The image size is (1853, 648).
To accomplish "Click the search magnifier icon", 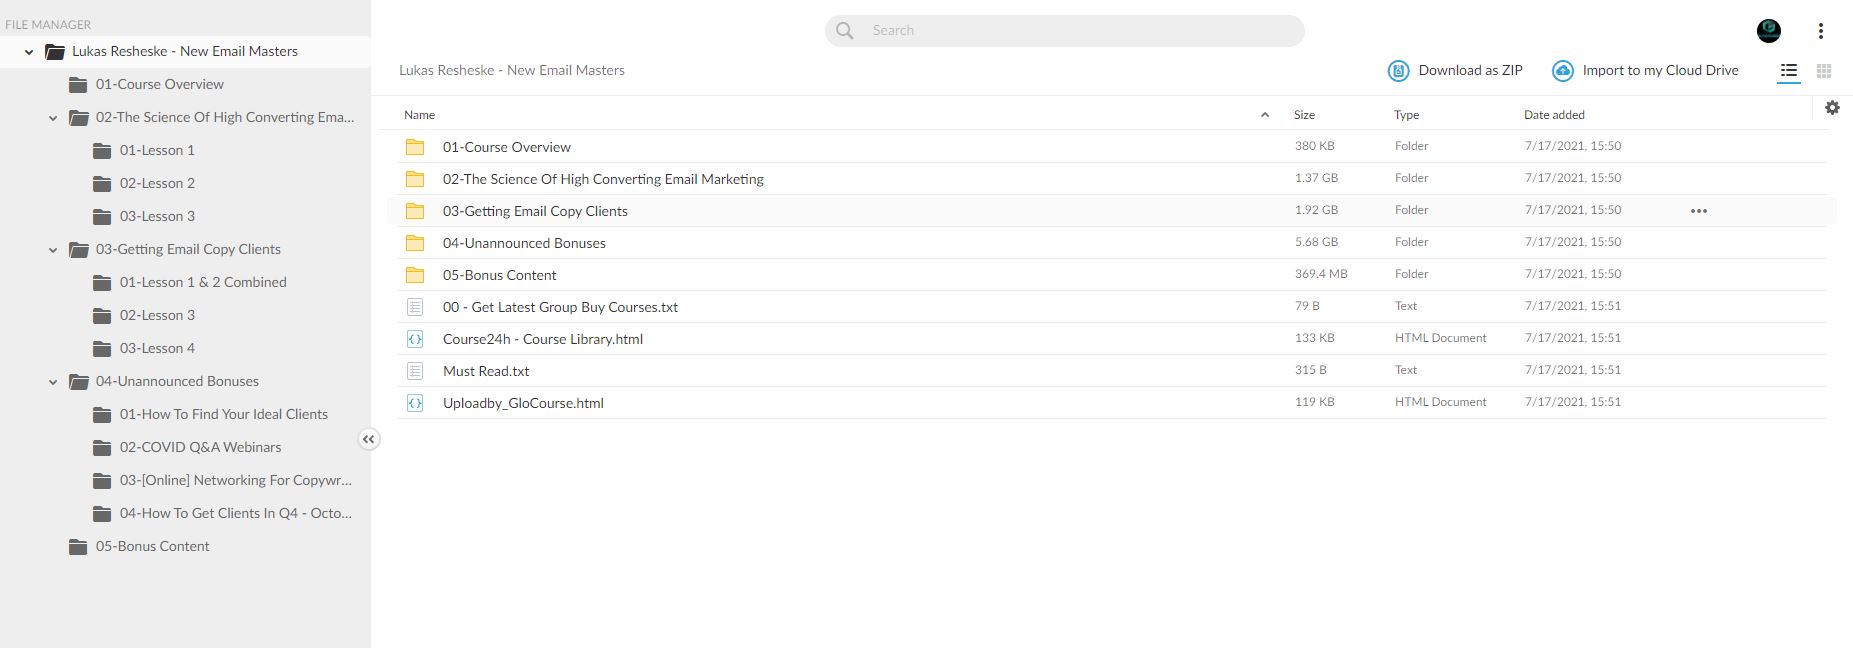I will 845,31.
